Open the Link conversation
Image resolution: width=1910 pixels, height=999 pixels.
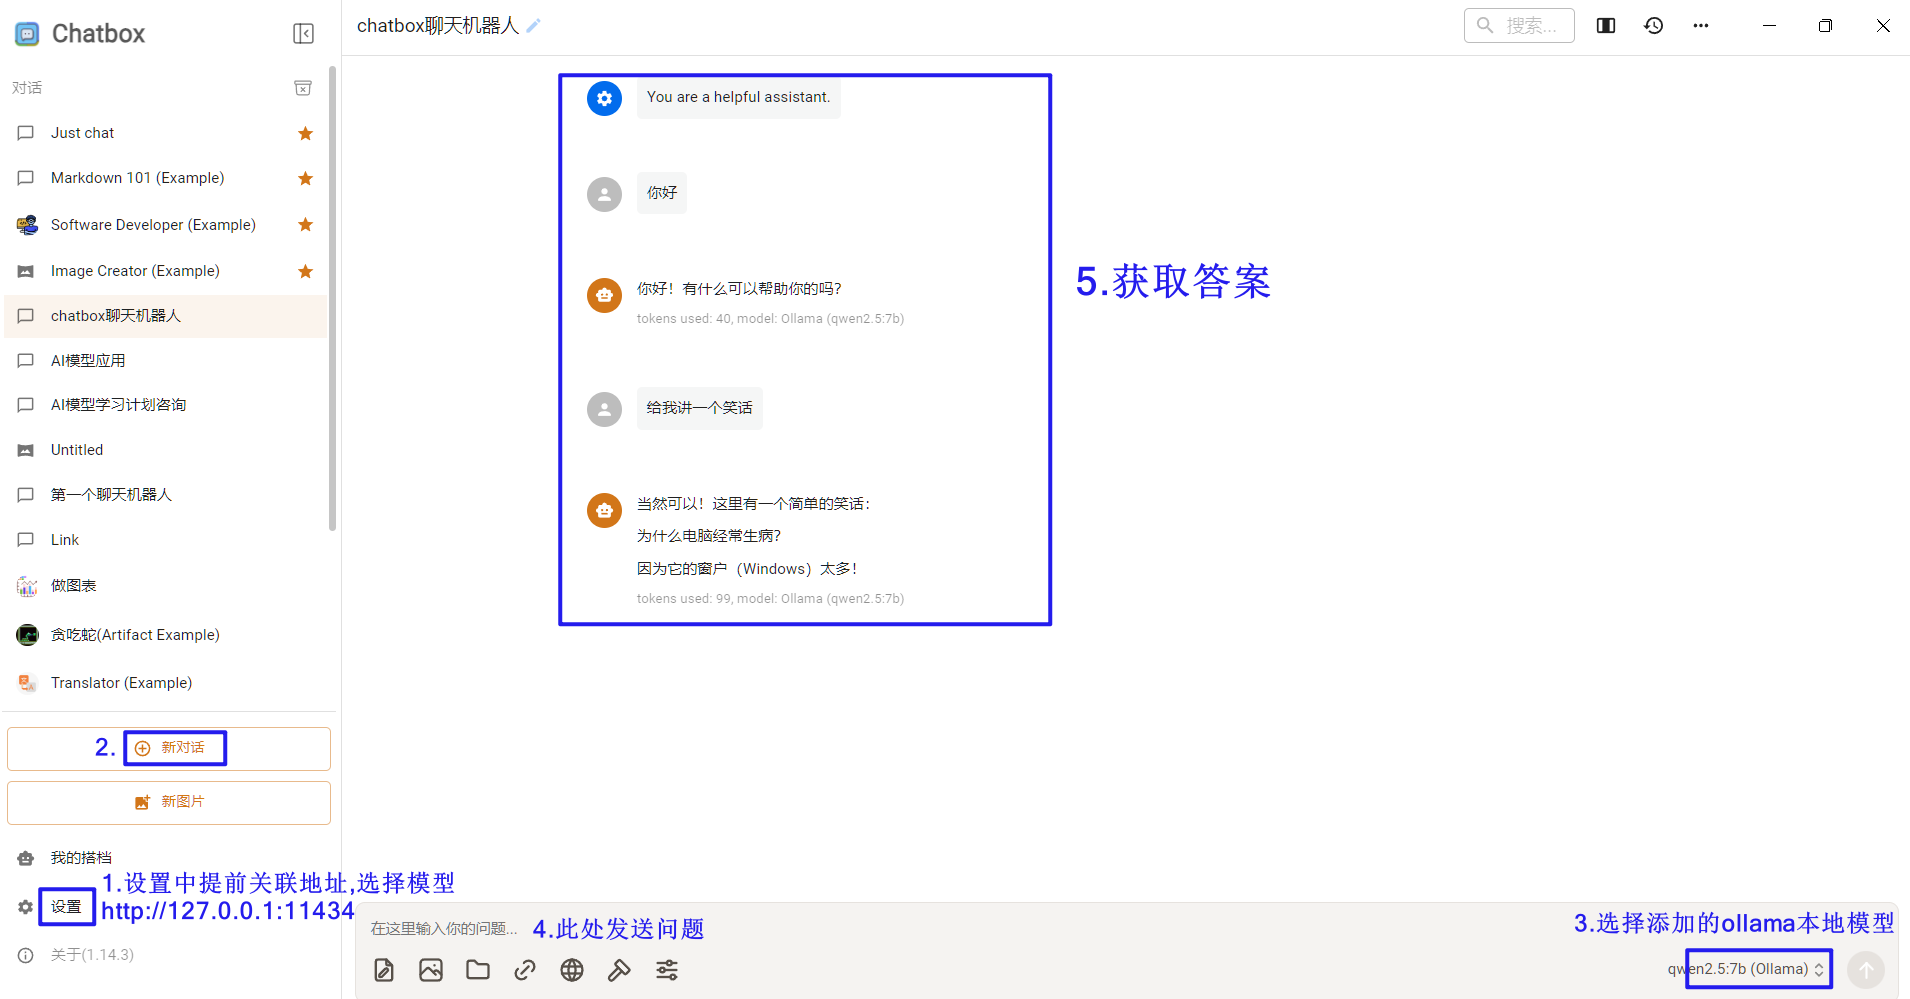pos(166,540)
